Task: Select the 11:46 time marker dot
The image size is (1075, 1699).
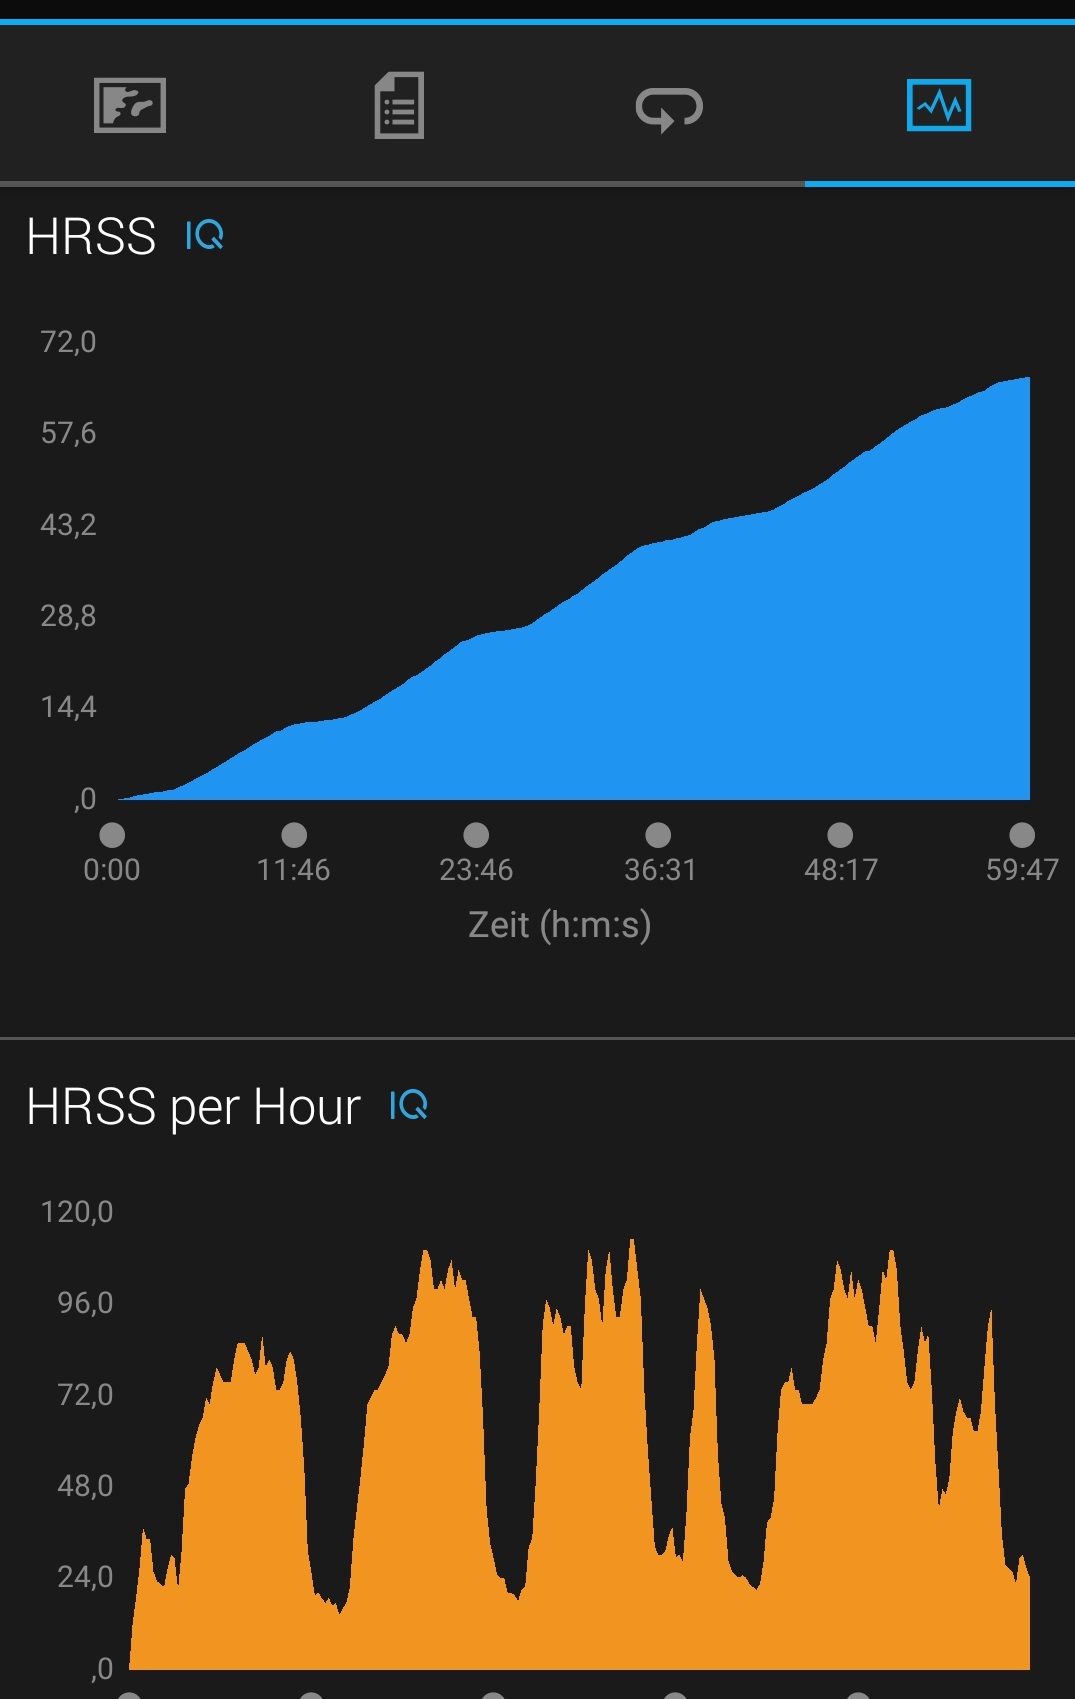Action: pyautogui.click(x=294, y=835)
